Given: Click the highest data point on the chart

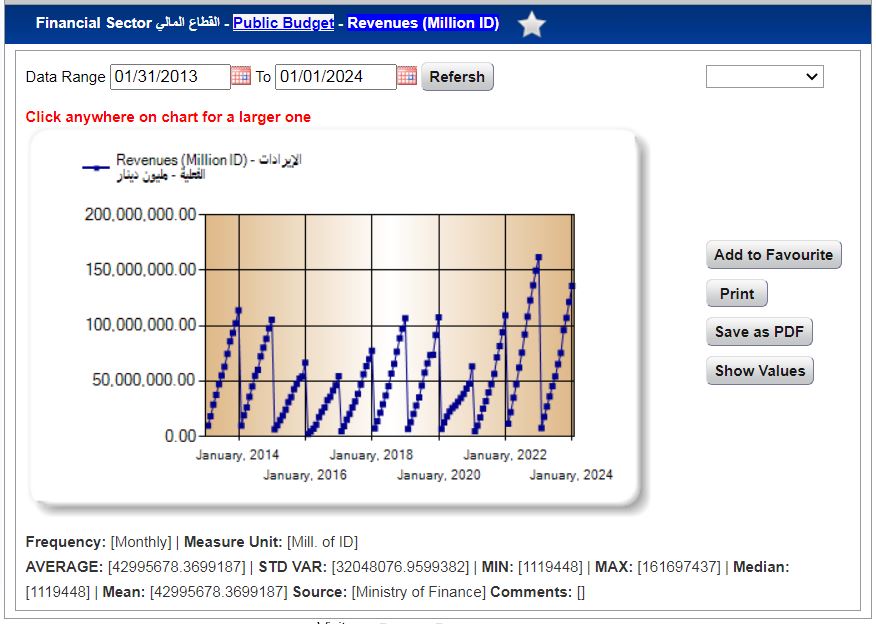Looking at the screenshot, I should click(x=539, y=257).
